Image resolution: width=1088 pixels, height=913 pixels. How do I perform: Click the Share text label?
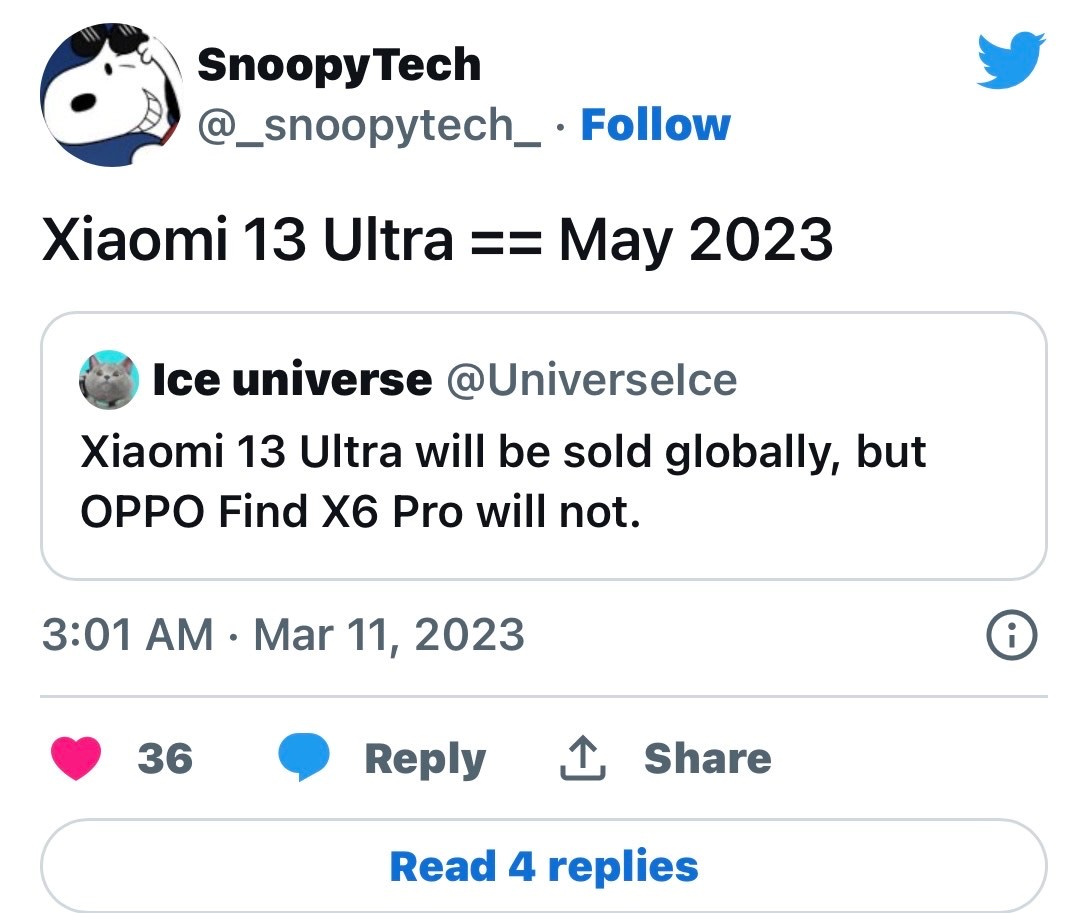point(707,759)
